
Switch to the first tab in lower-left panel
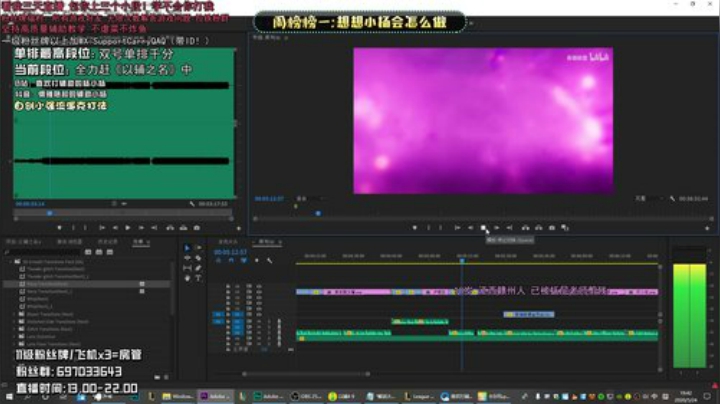click(x=23, y=241)
